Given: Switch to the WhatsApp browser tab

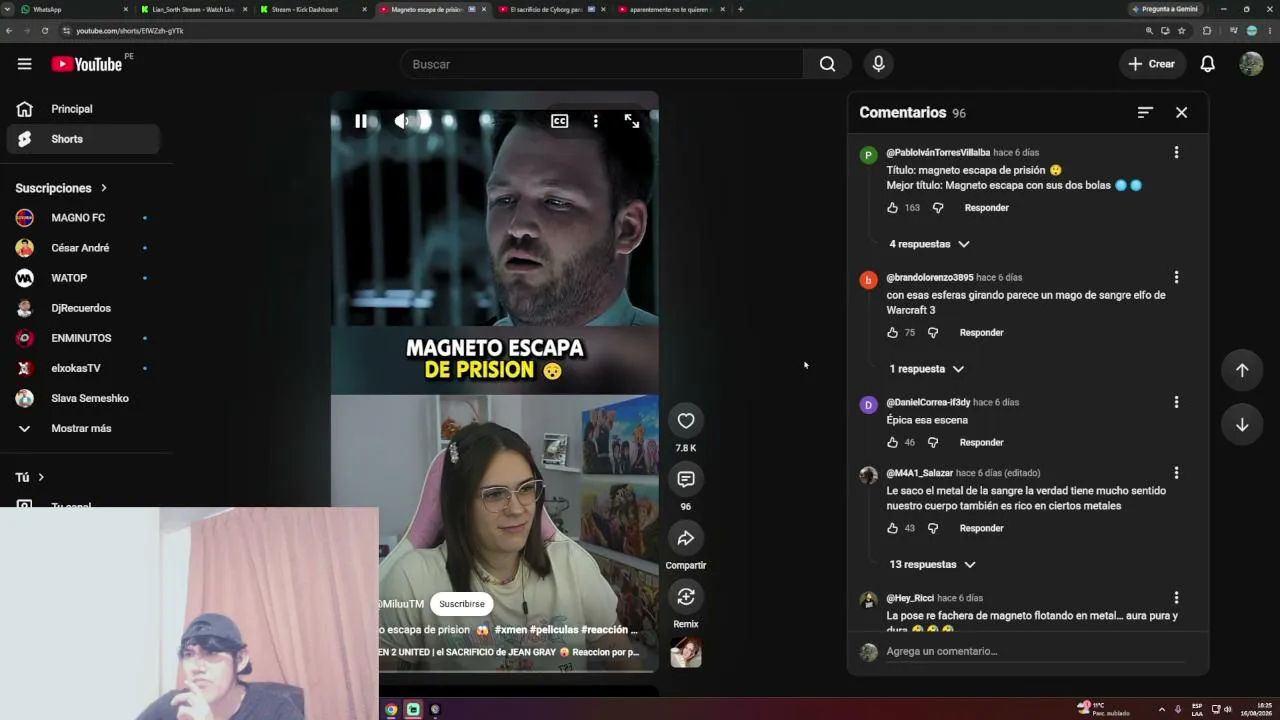Looking at the screenshot, I should click(73, 9).
